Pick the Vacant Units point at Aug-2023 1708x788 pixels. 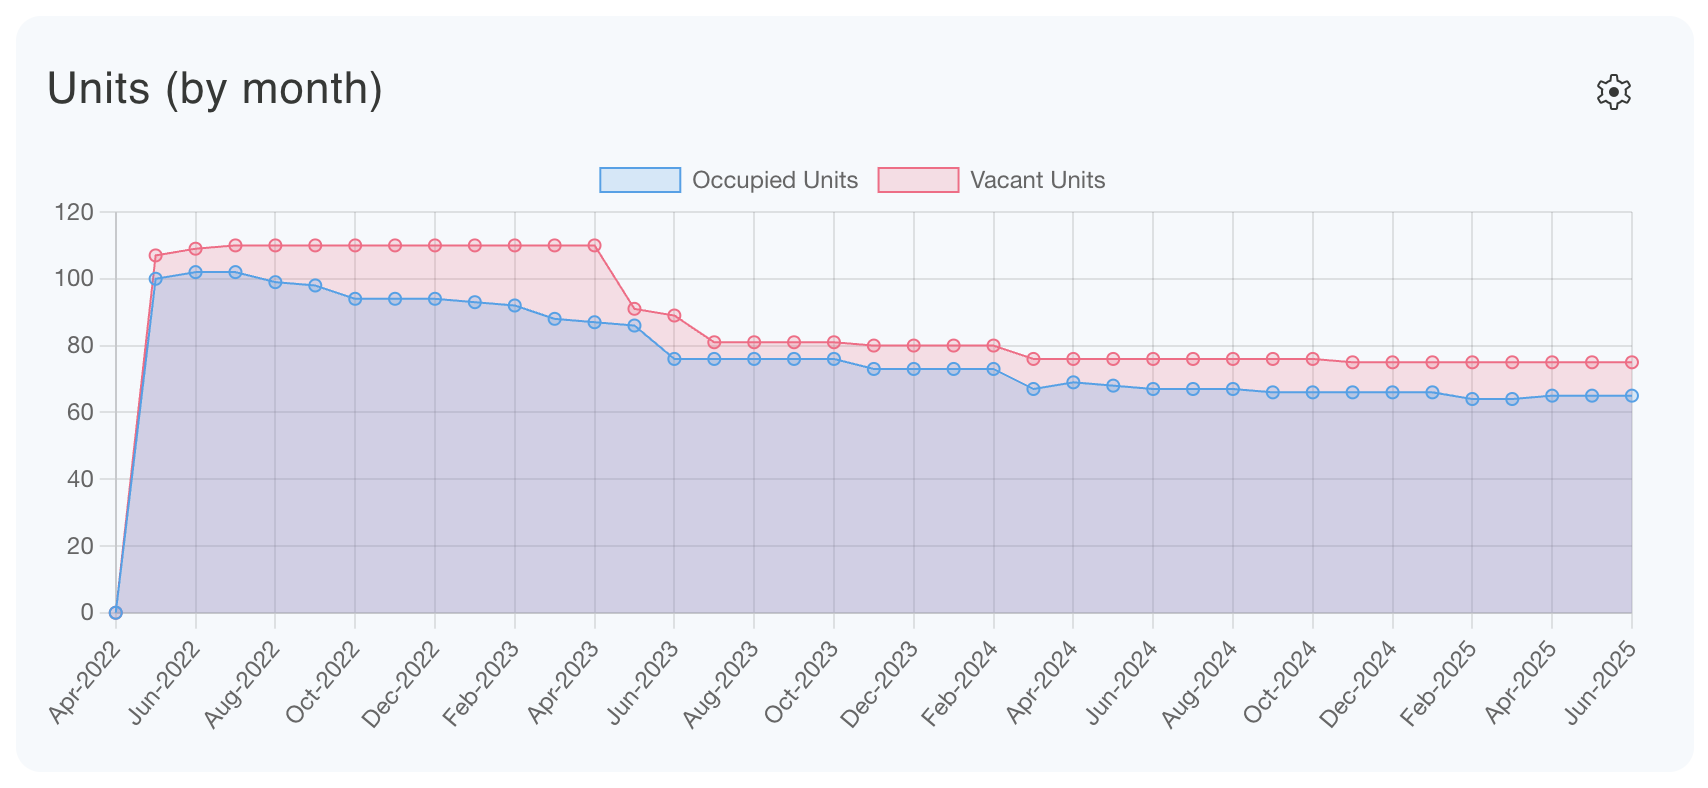(754, 342)
